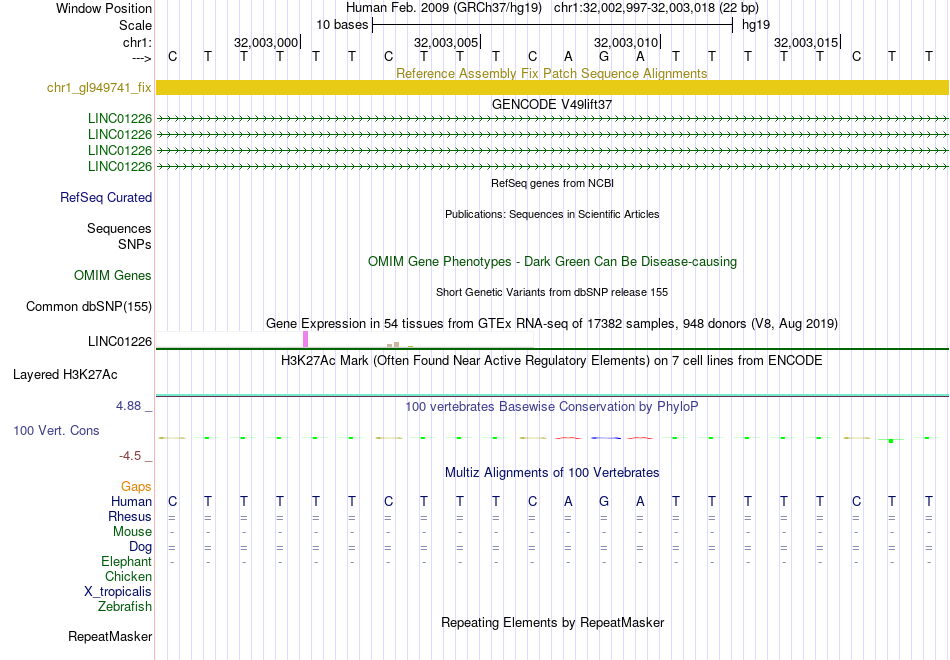Select the Dog alignment row label
The width and height of the screenshot is (950, 660).
coord(141,547)
